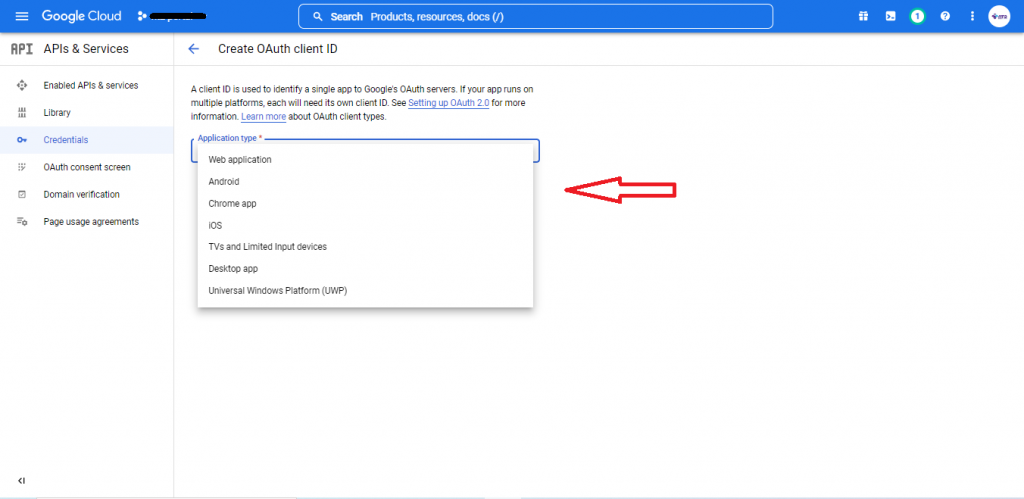Click the Library grid icon

22,113
